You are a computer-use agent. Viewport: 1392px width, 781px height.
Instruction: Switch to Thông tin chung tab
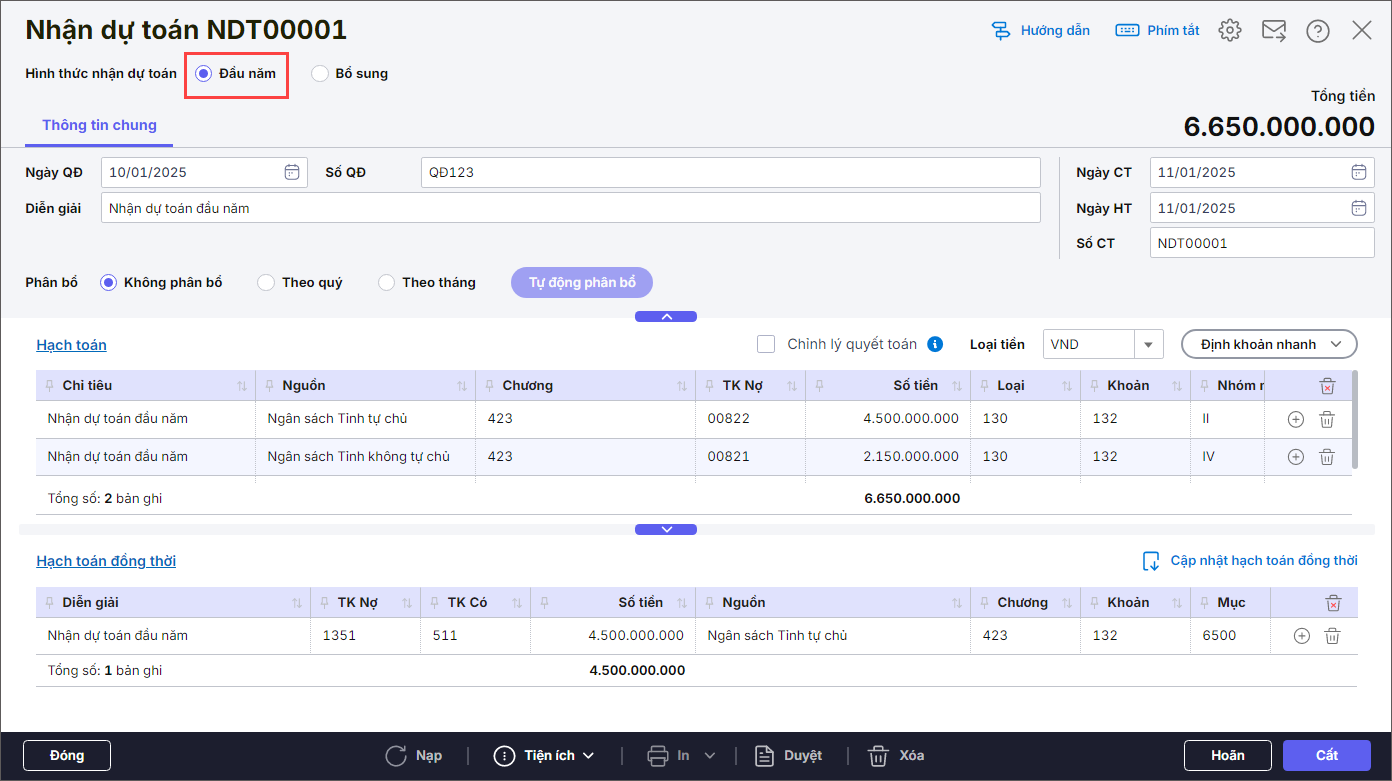pos(99,126)
